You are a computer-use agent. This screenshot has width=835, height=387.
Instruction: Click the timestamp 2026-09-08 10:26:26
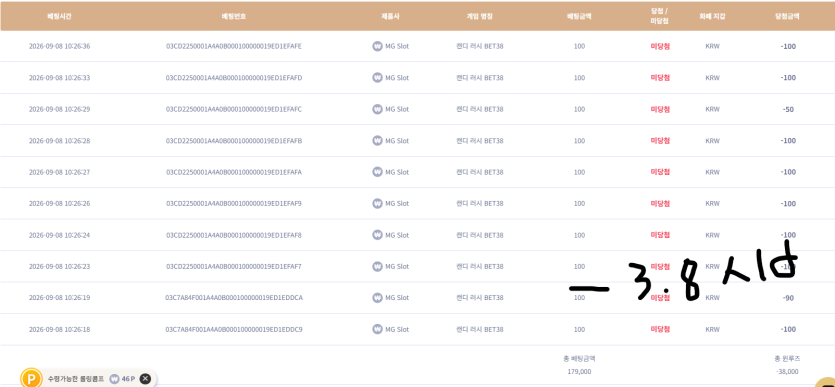[x=59, y=203]
